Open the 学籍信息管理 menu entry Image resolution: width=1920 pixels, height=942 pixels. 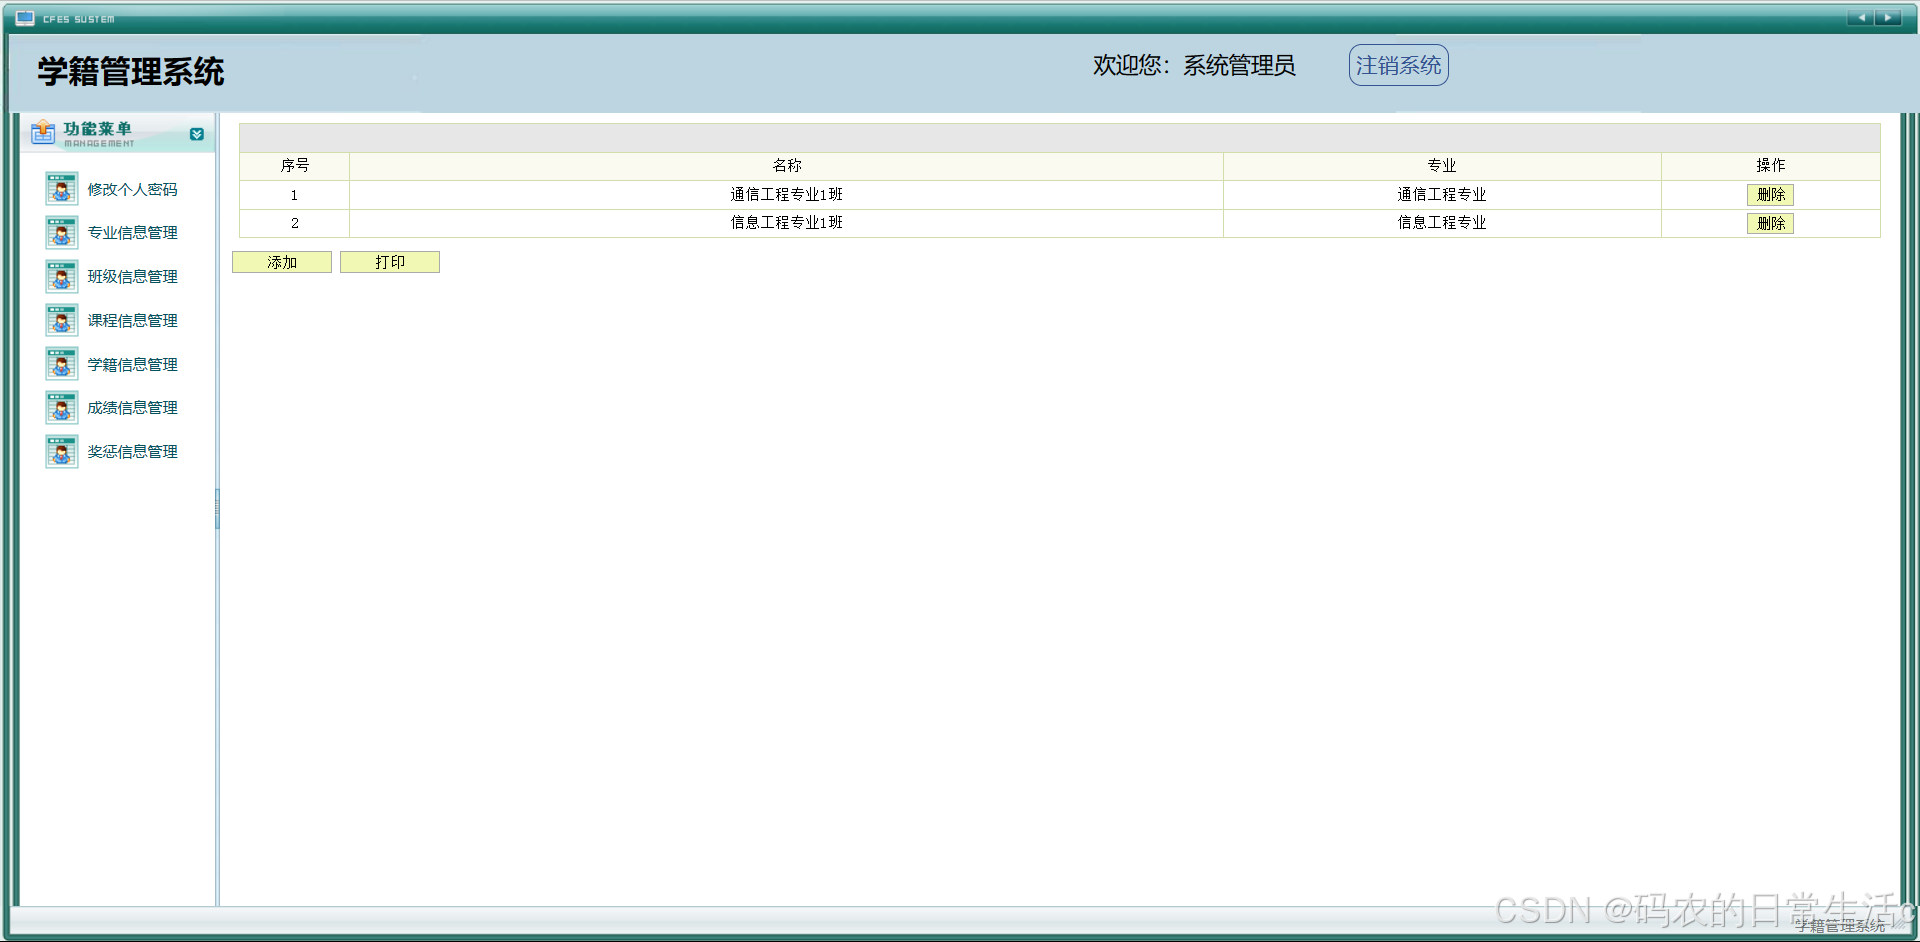pos(132,364)
